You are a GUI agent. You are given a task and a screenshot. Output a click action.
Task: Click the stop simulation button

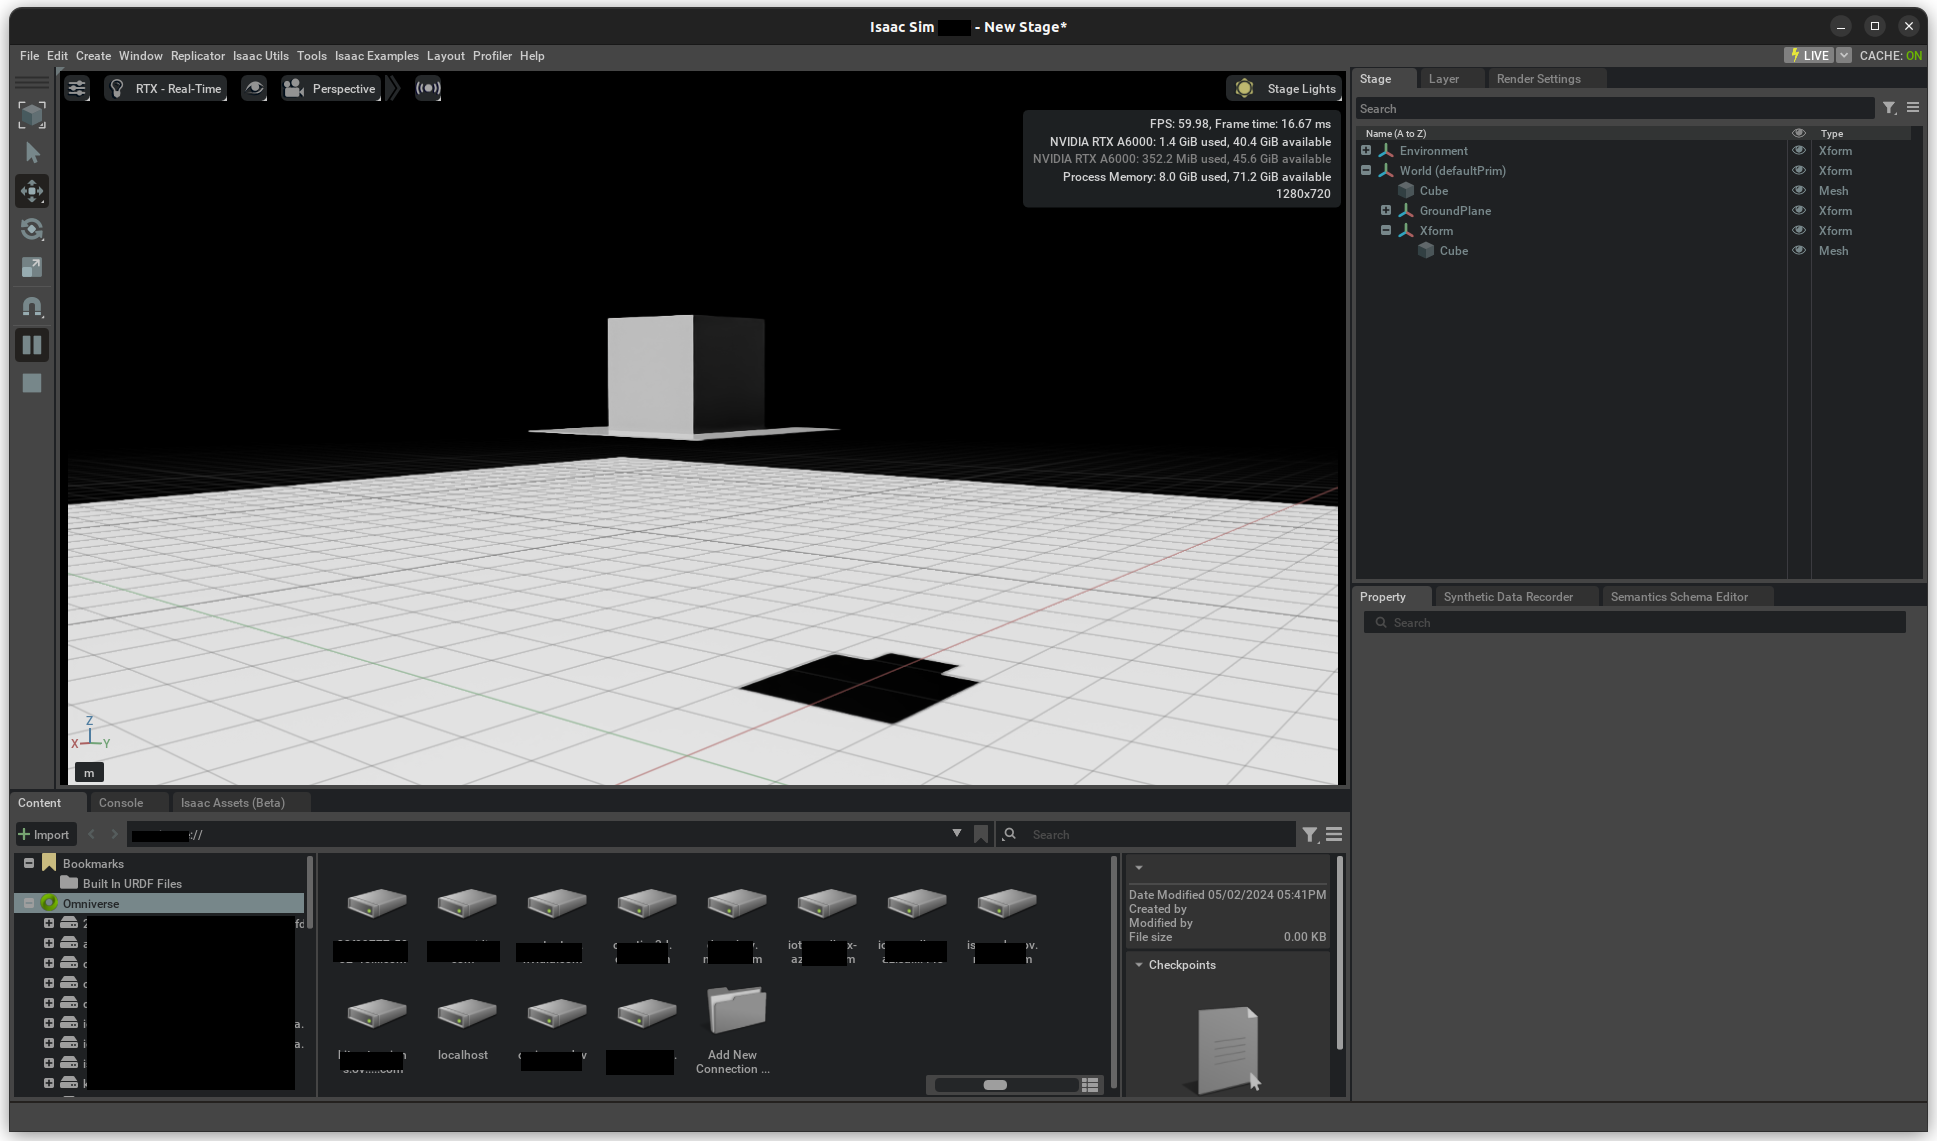(32, 383)
